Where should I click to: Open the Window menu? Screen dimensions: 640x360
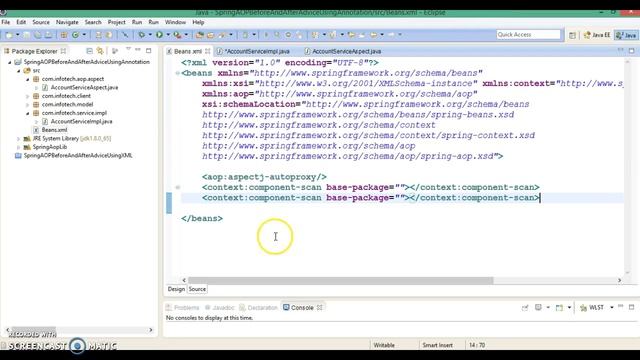pyautogui.click(x=175, y=22)
